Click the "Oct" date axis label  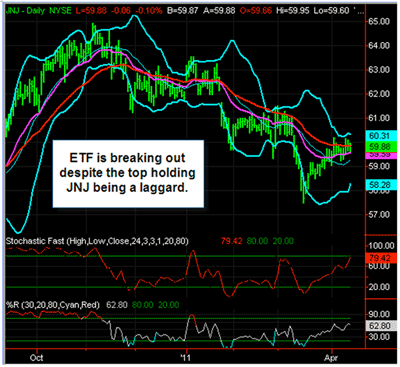[x=36, y=357]
